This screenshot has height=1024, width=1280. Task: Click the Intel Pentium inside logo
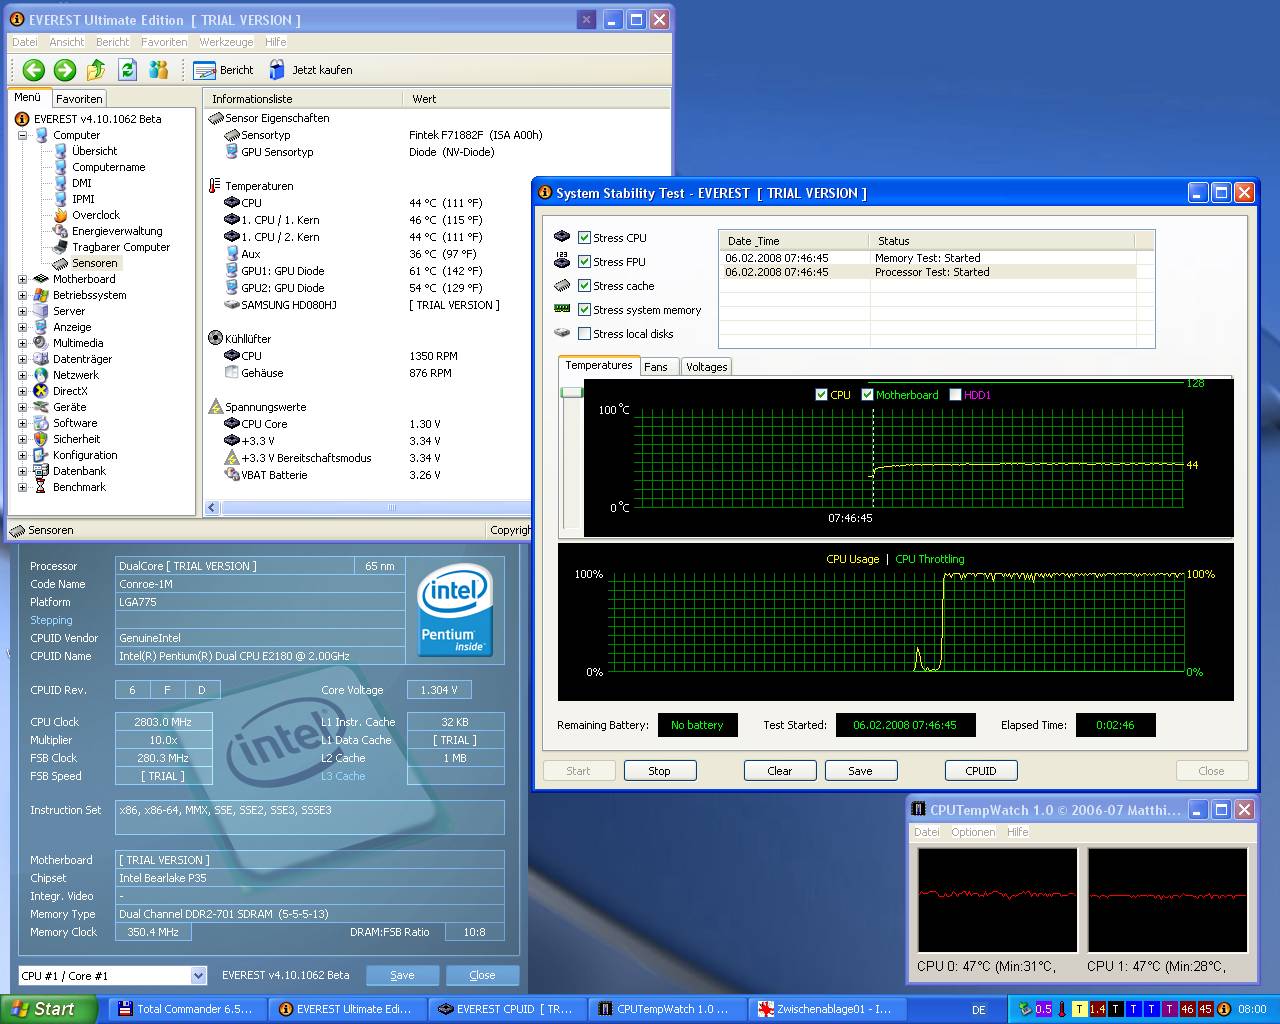click(455, 610)
